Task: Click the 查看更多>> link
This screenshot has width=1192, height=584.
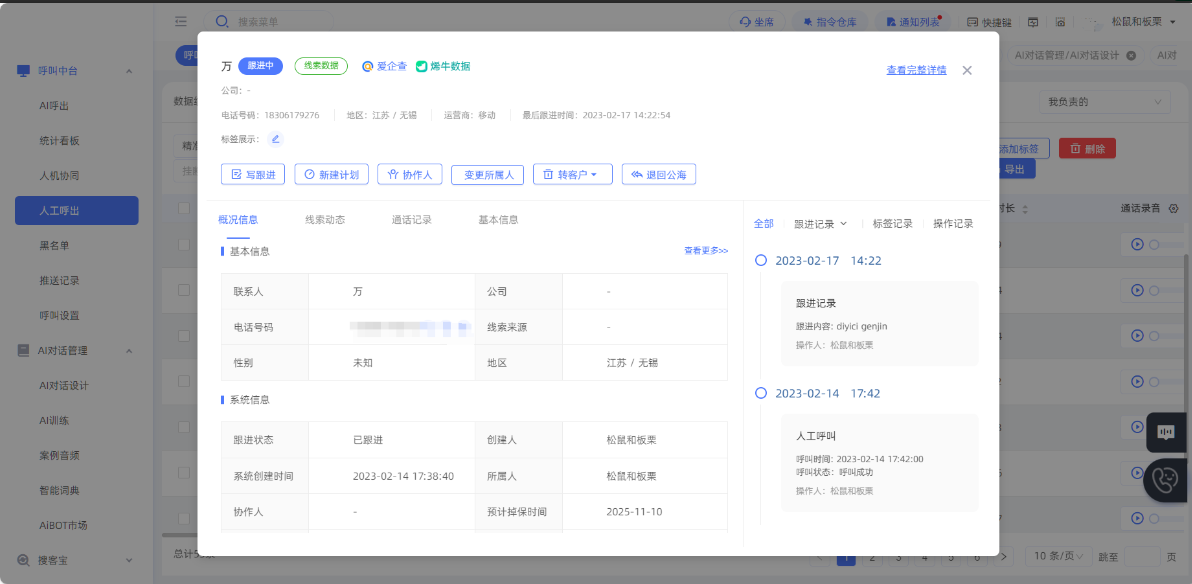Action: (x=706, y=250)
